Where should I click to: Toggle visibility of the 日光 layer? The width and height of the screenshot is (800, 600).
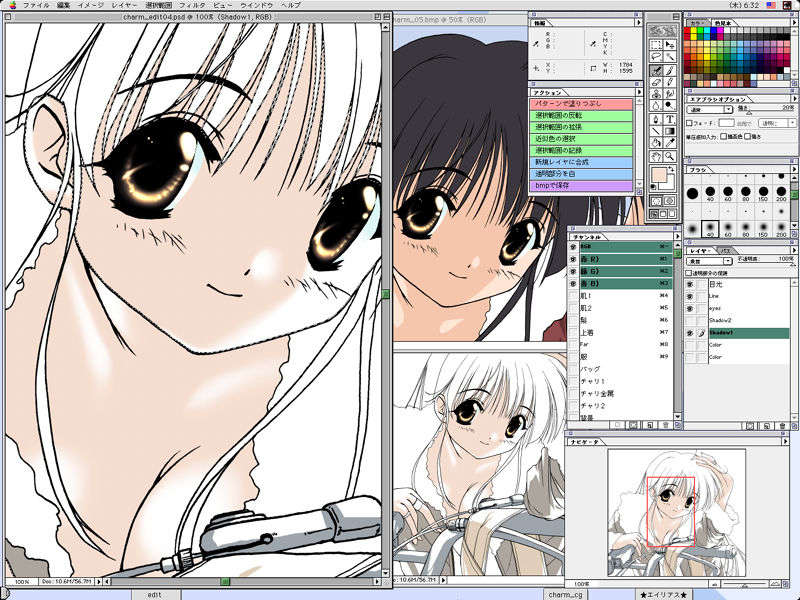point(690,284)
